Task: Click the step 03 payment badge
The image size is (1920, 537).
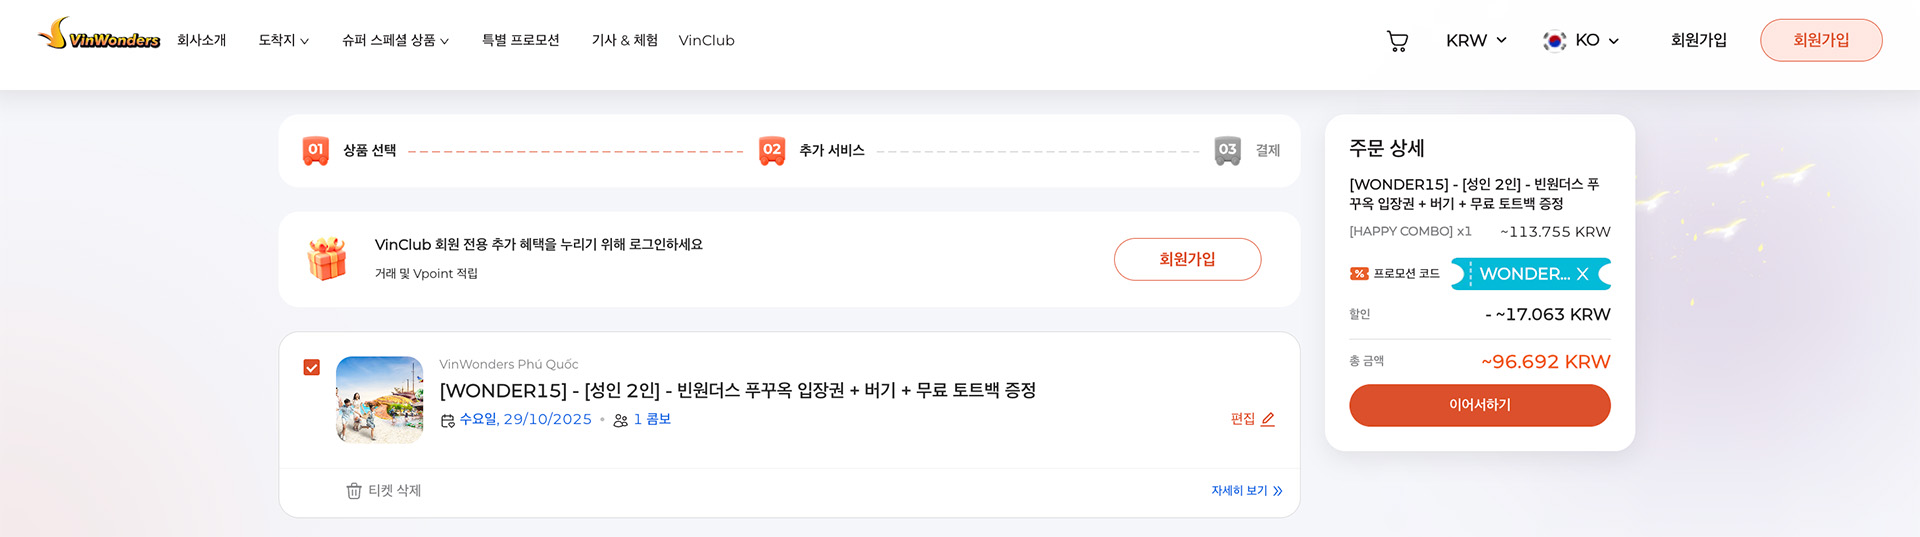Action: click(x=1227, y=150)
